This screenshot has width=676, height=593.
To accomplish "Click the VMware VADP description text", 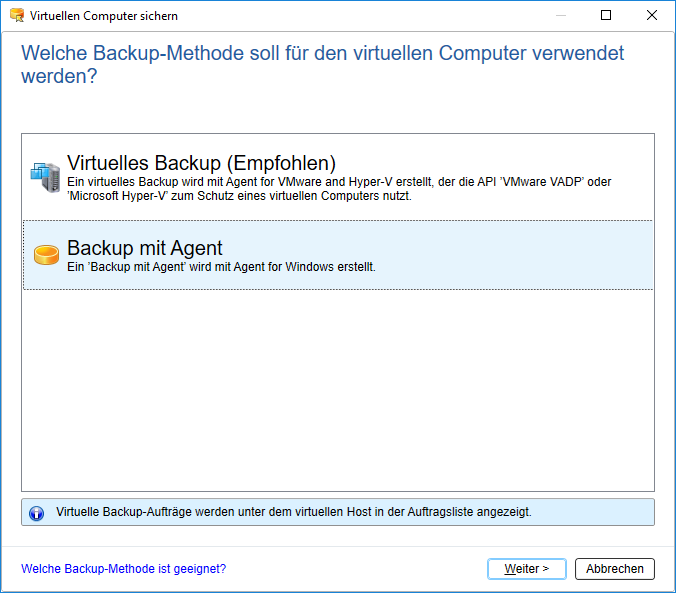I will click(x=340, y=188).
